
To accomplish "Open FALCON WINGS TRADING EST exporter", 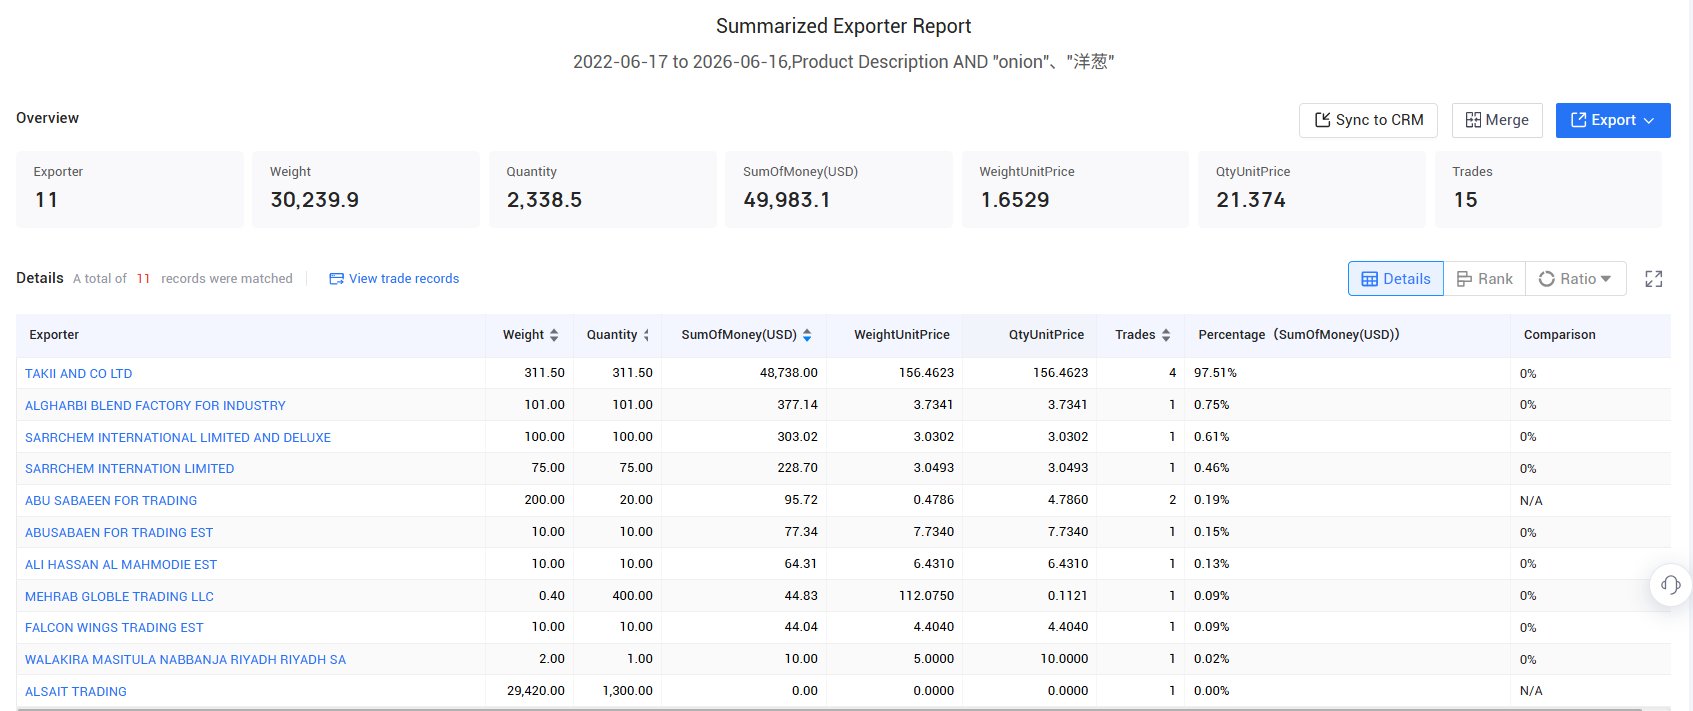I will [114, 628].
